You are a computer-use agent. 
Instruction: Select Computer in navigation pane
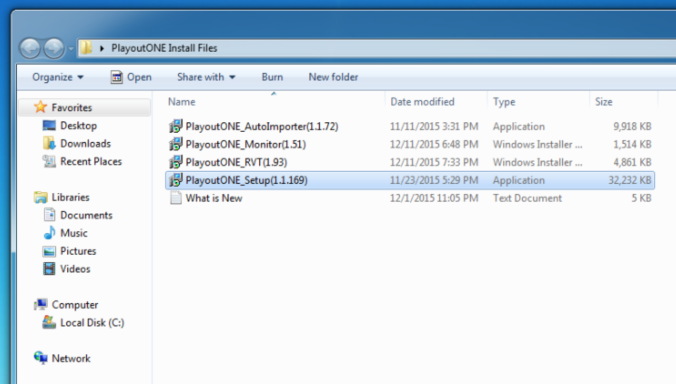(75, 305)
